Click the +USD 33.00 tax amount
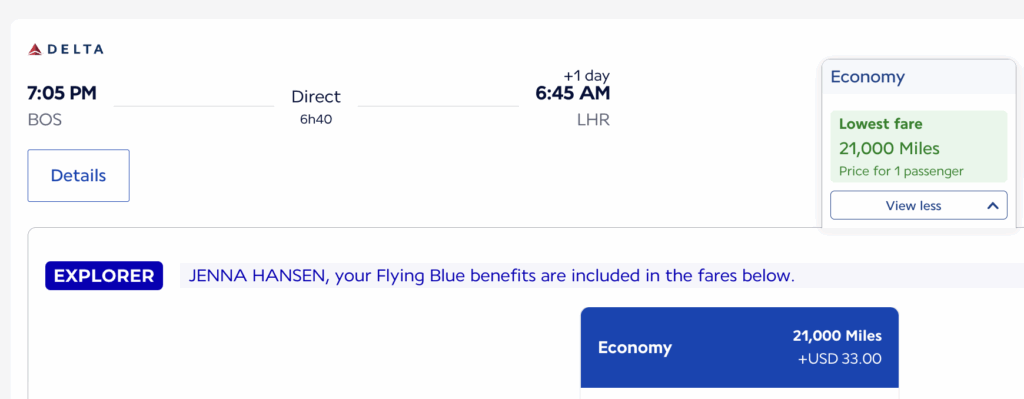1024x399 pixels. tap(840, 359)
